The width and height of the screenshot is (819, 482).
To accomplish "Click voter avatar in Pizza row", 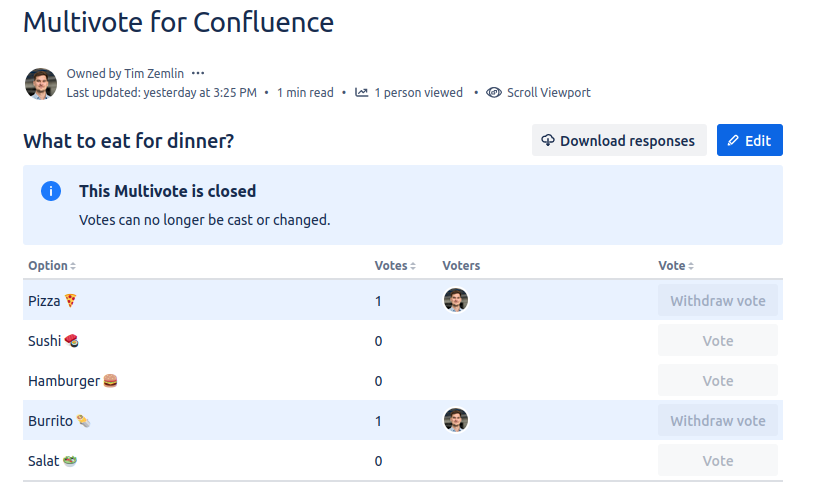I will click(x=456, y=300).
